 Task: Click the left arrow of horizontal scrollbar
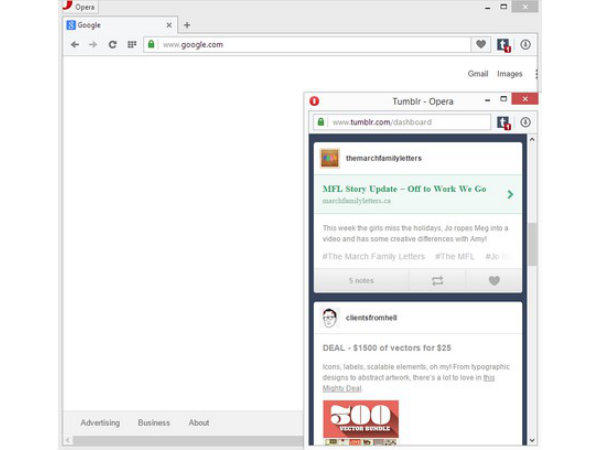tap(68, 440)
